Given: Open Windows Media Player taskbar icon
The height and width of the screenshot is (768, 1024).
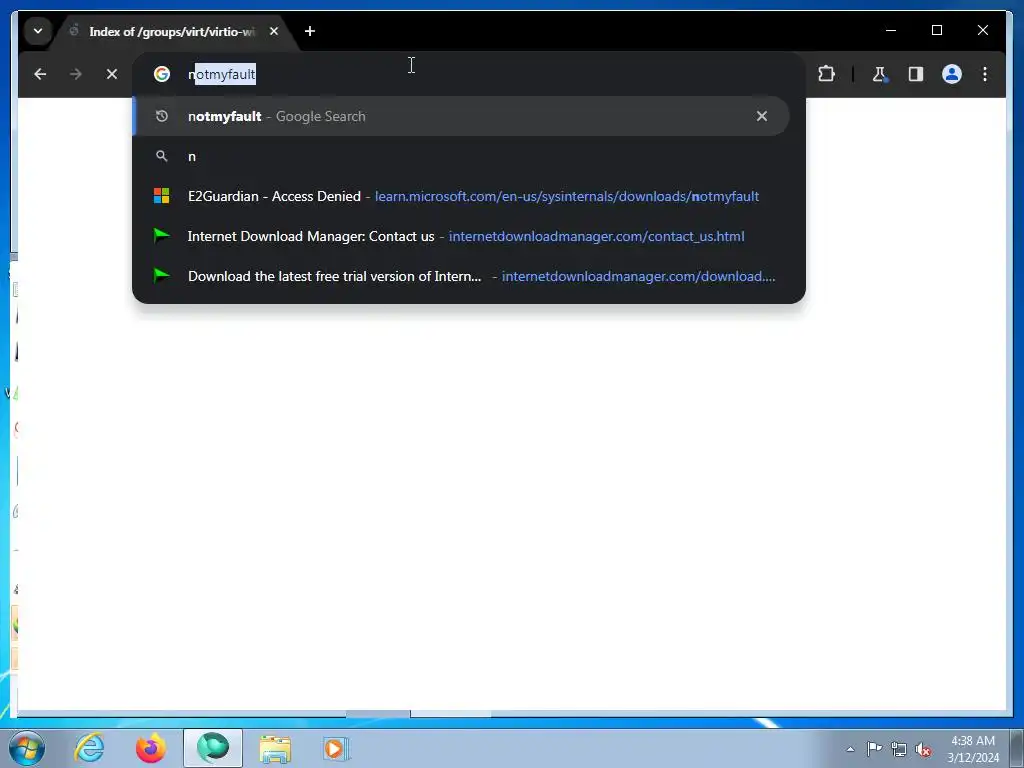Looking at the screenshot, I should pos(336,748).
